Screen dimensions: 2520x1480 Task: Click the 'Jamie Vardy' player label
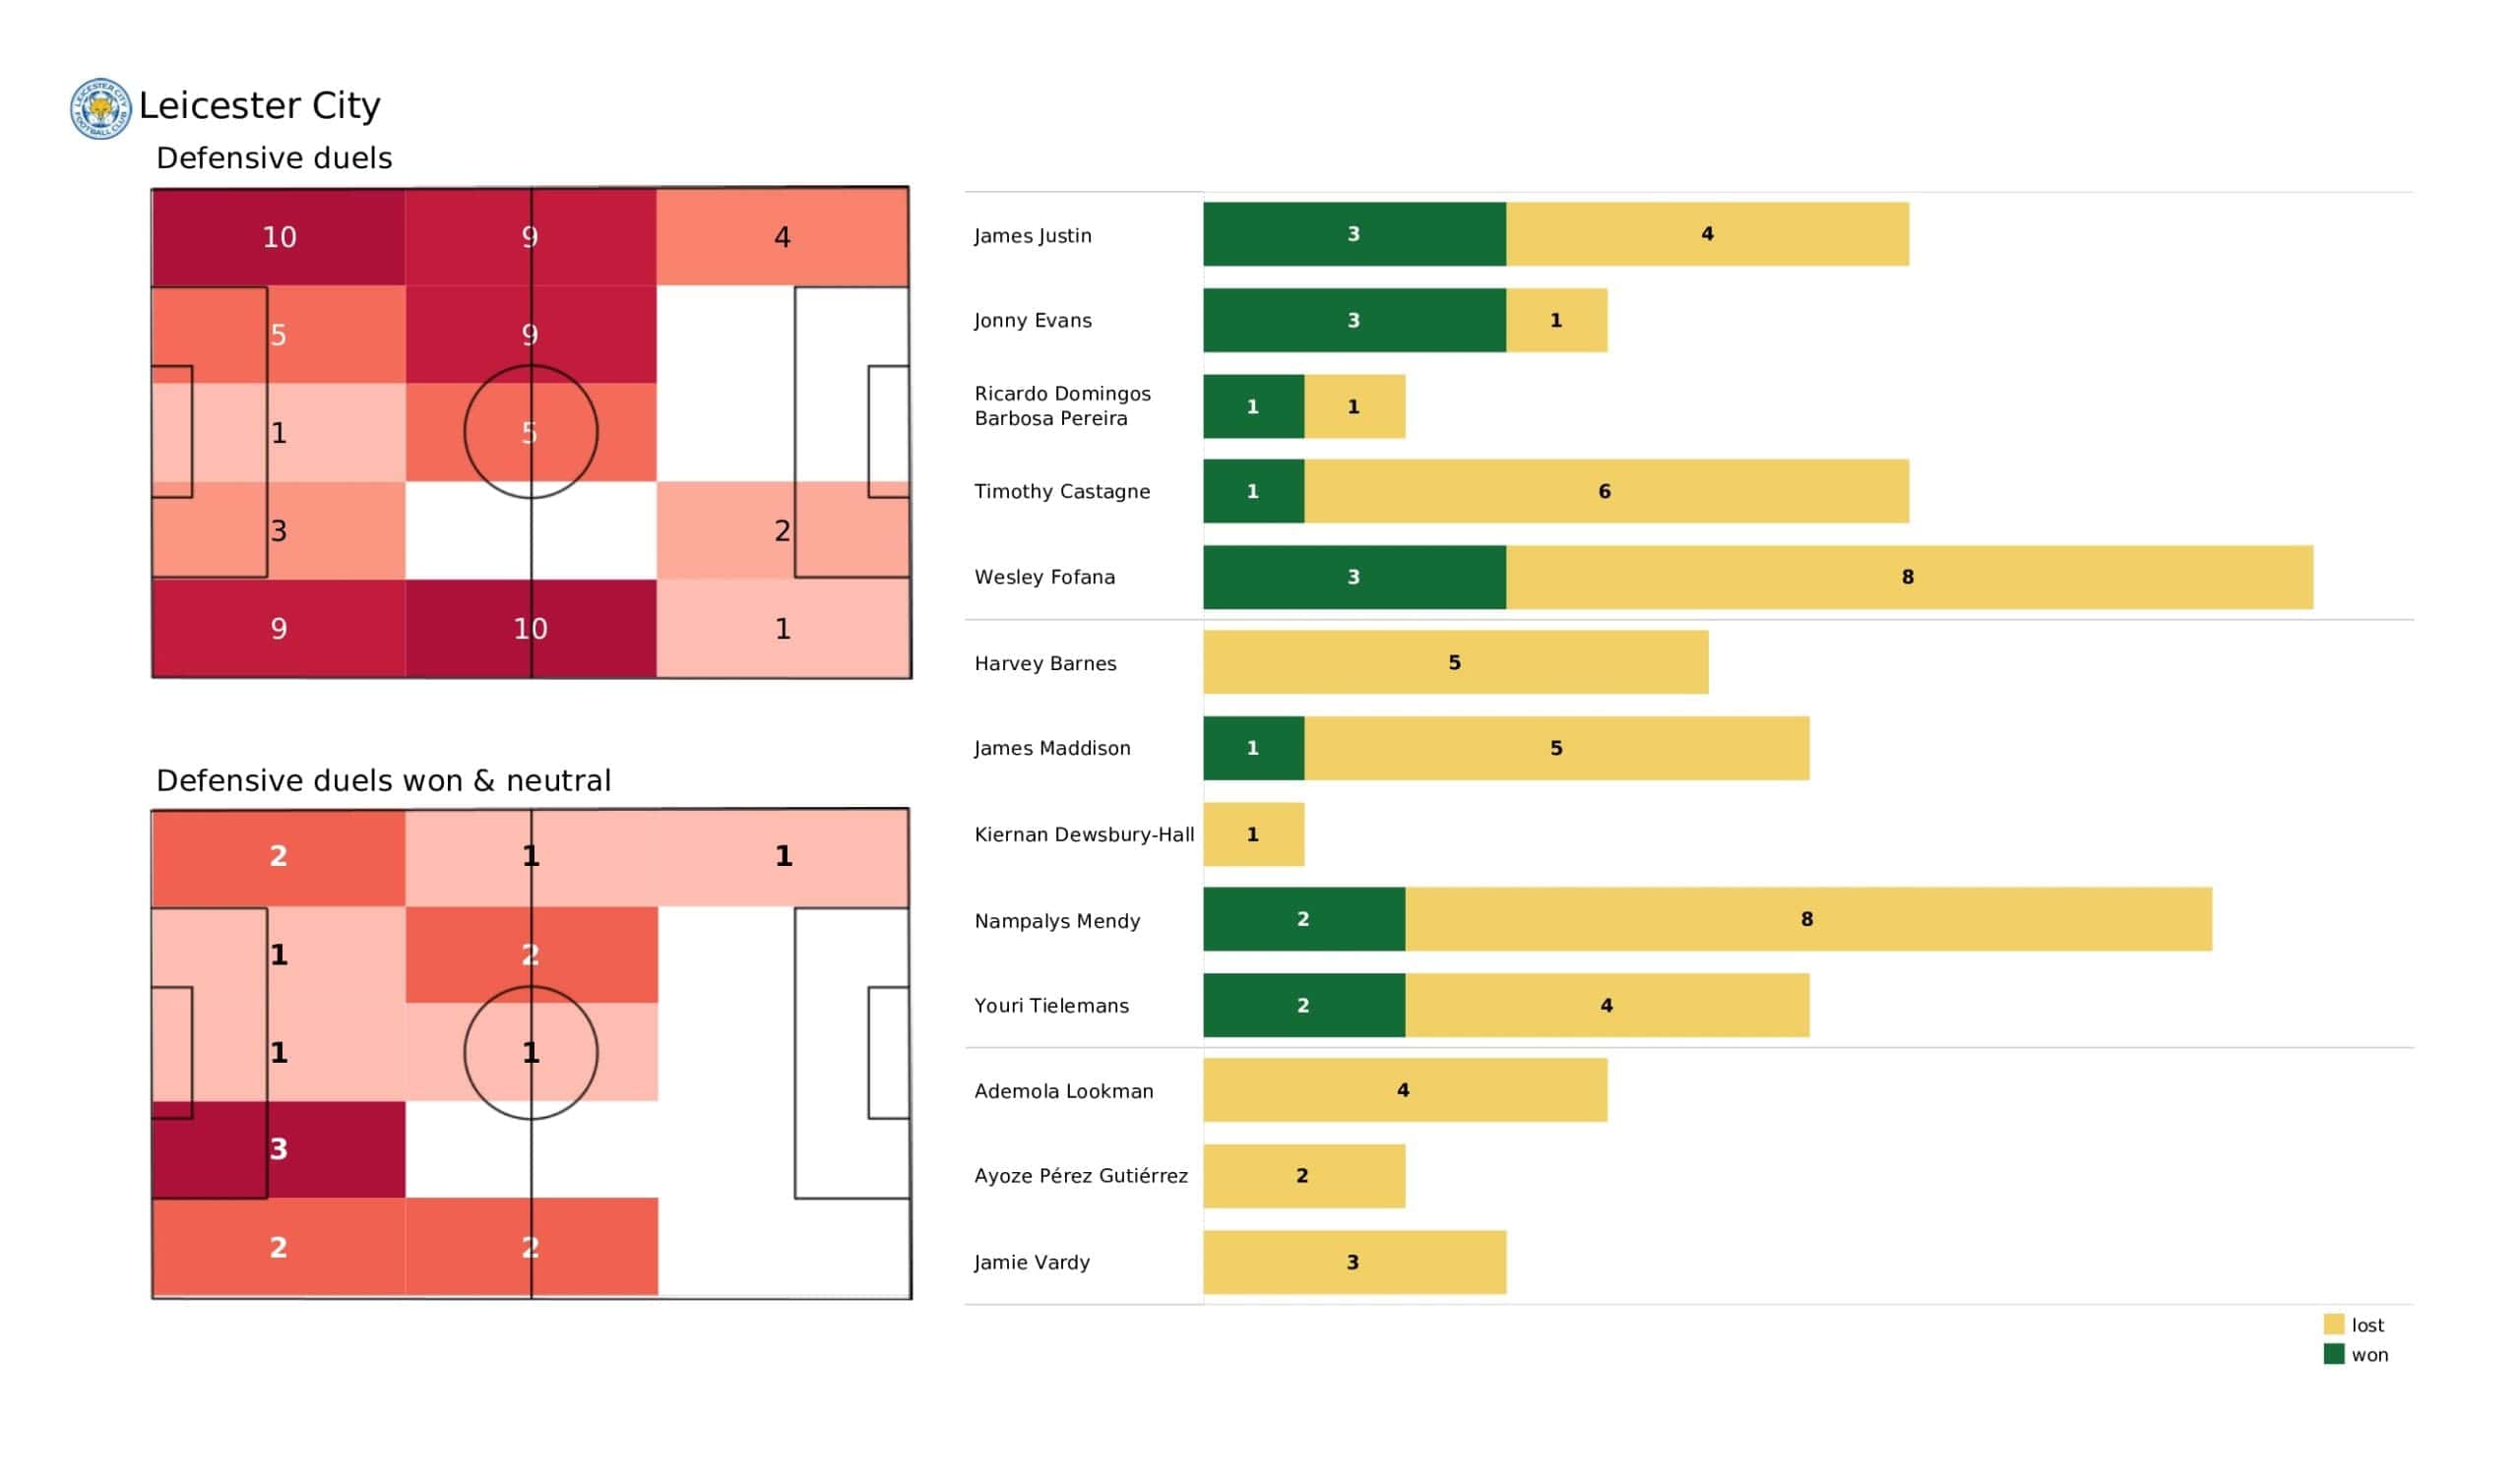click(1031, 1262)
